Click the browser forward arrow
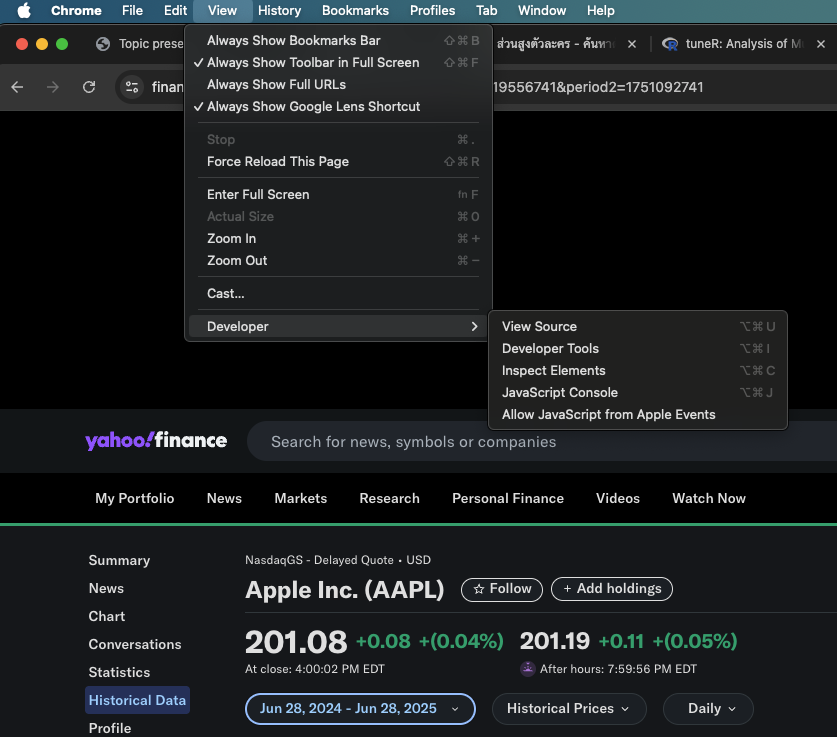The image size is (837, 737). click(53, 87)
